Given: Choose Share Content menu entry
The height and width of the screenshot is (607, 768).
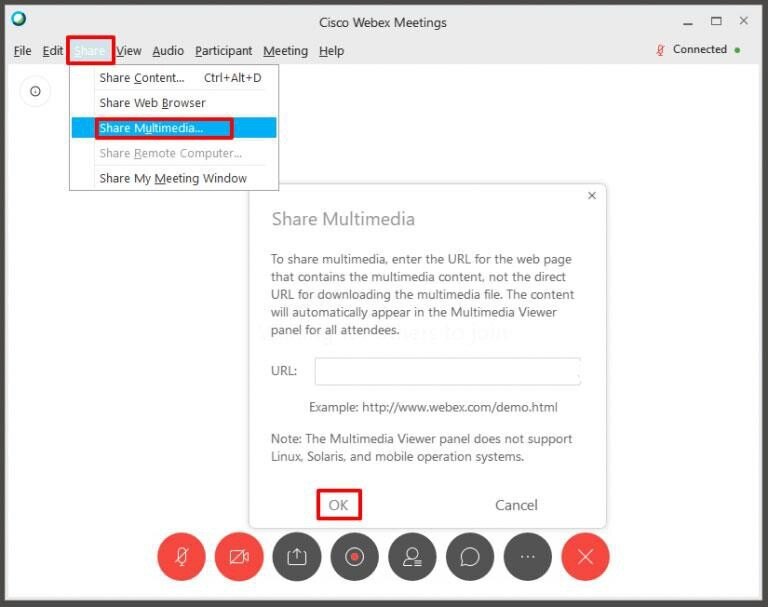Looking at the screenshot, I should pos(174,78).
